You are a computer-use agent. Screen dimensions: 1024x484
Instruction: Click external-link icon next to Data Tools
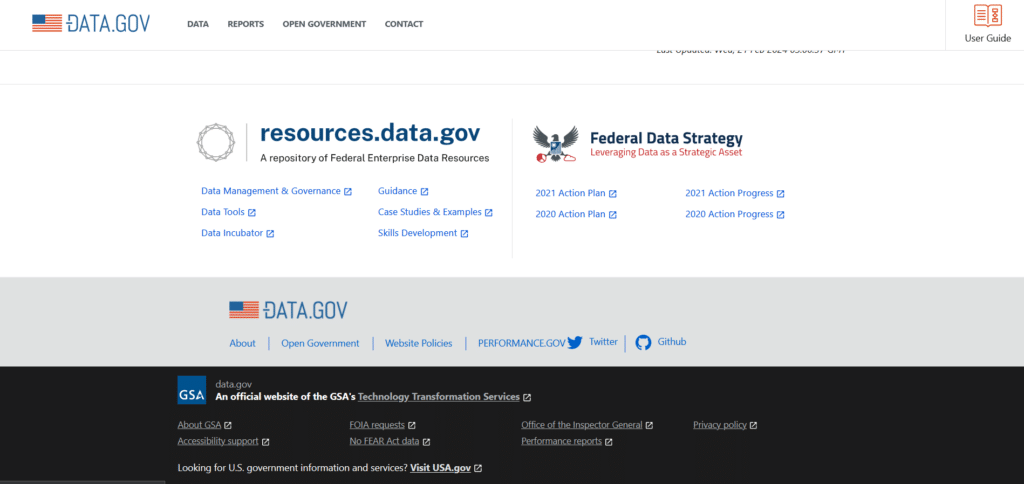point(252,213)
